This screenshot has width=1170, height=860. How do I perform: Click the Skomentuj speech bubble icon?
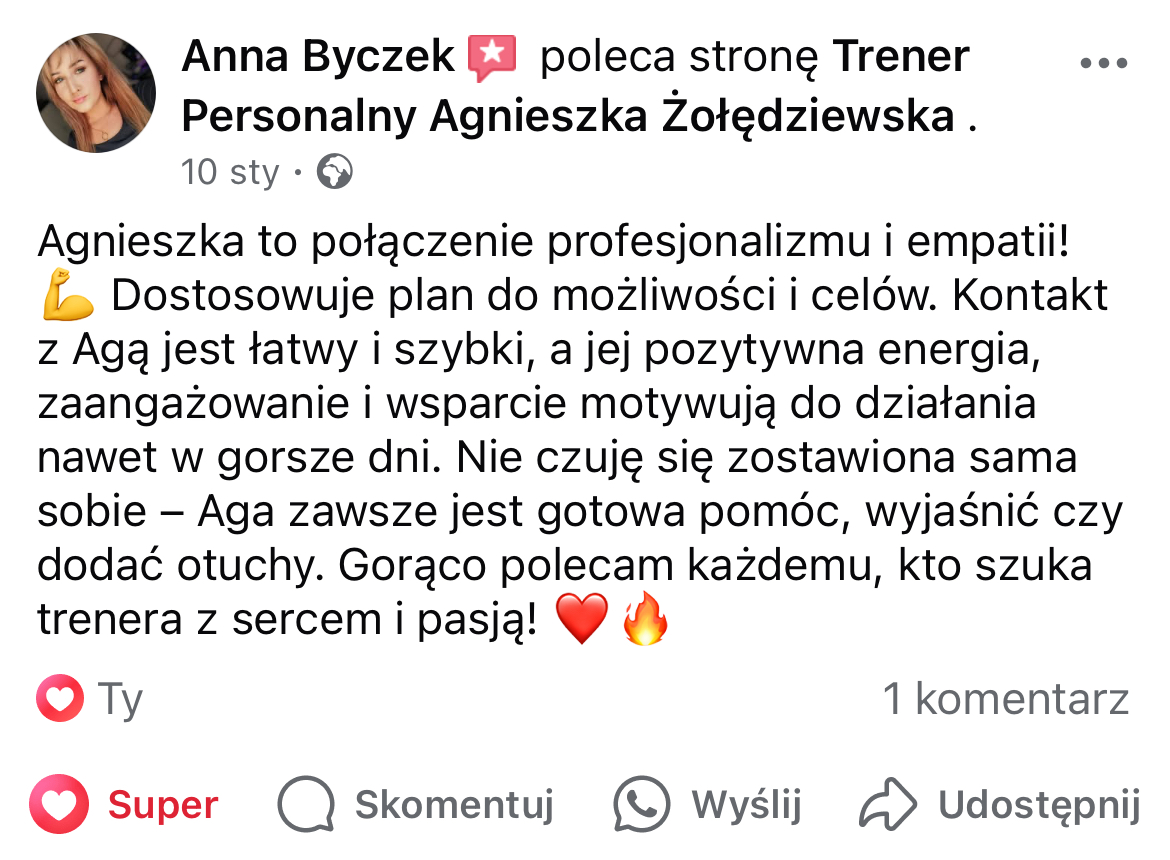(305, 805)
